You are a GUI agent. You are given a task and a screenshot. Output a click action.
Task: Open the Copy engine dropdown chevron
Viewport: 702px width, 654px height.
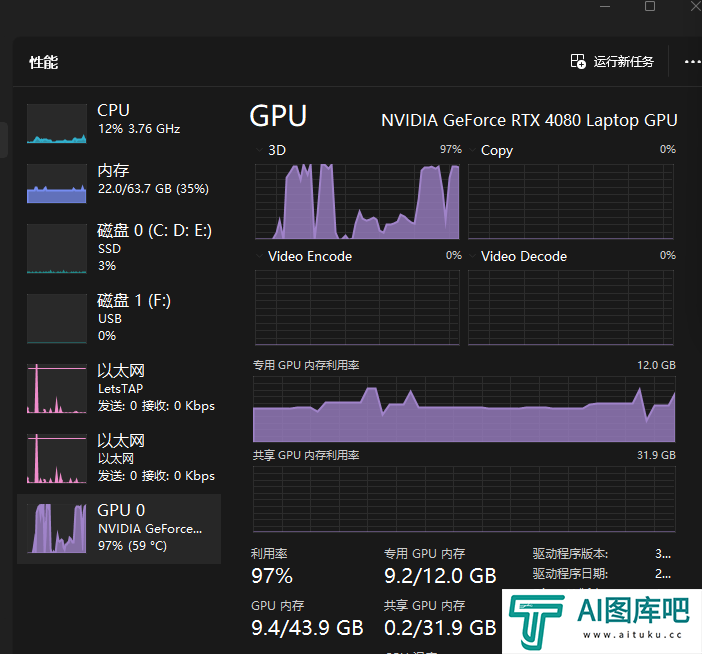pyautogui.click(x=472, y=150)
